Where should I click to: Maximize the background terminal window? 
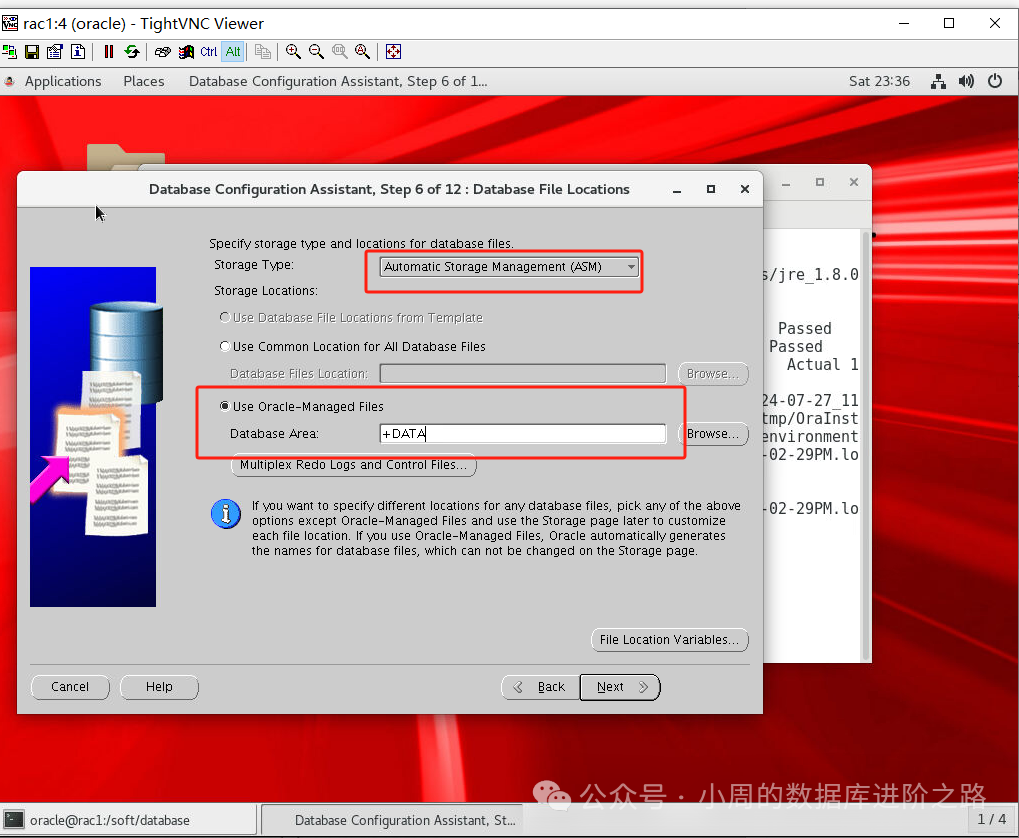(820, 183)
